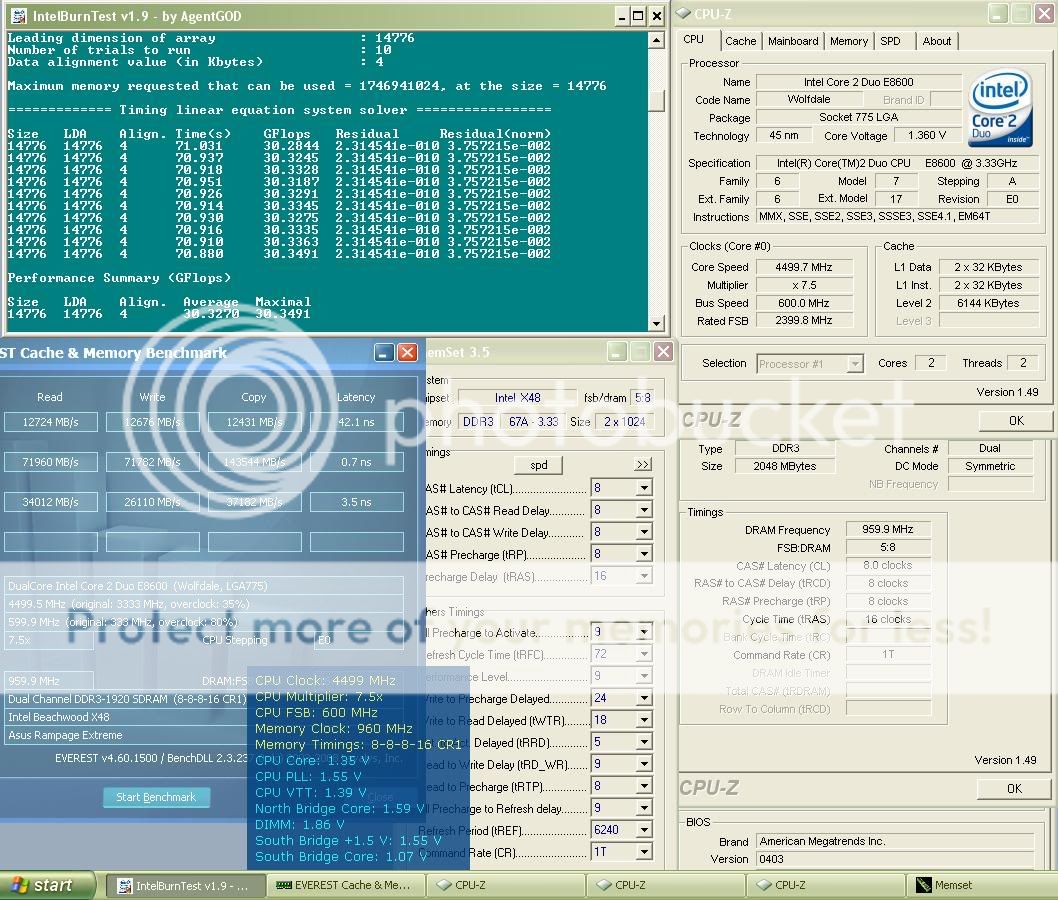Viewport: 1058px width, 900px height.
Task: Minimize the EVEREST benchmark window
Action: tap(384, 353)
